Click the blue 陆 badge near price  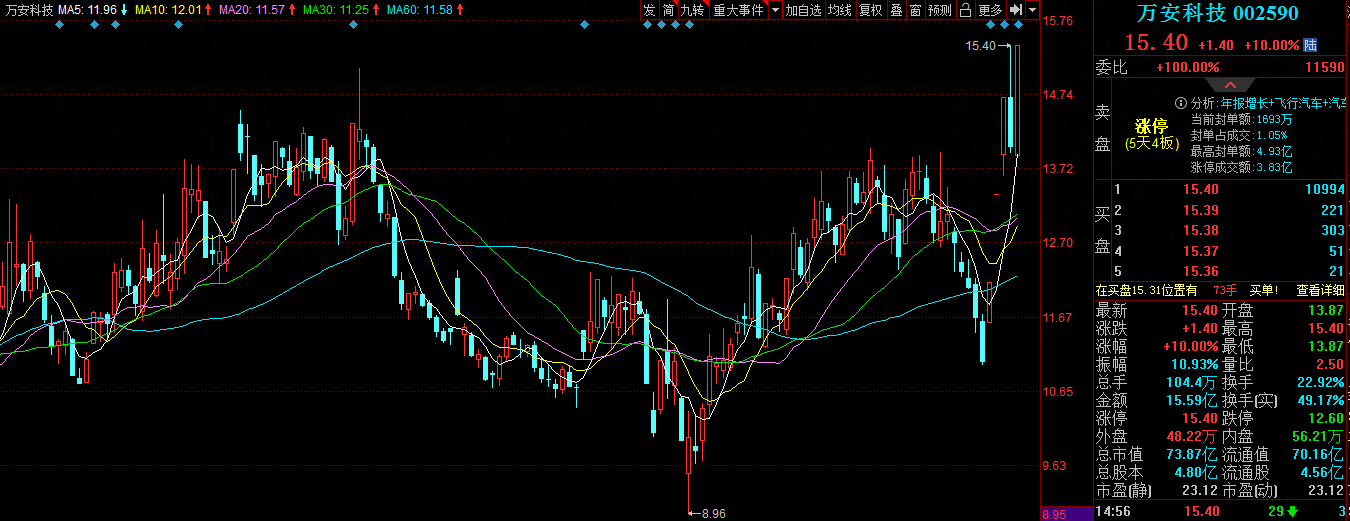pyautogui.click(x=1310, y=45)
